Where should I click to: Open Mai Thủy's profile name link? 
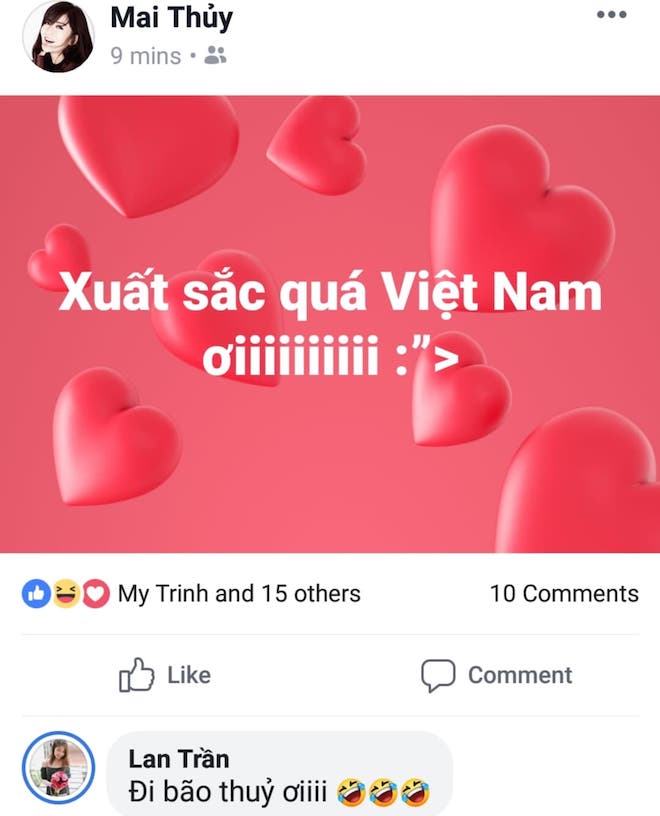tap(171, 18)
